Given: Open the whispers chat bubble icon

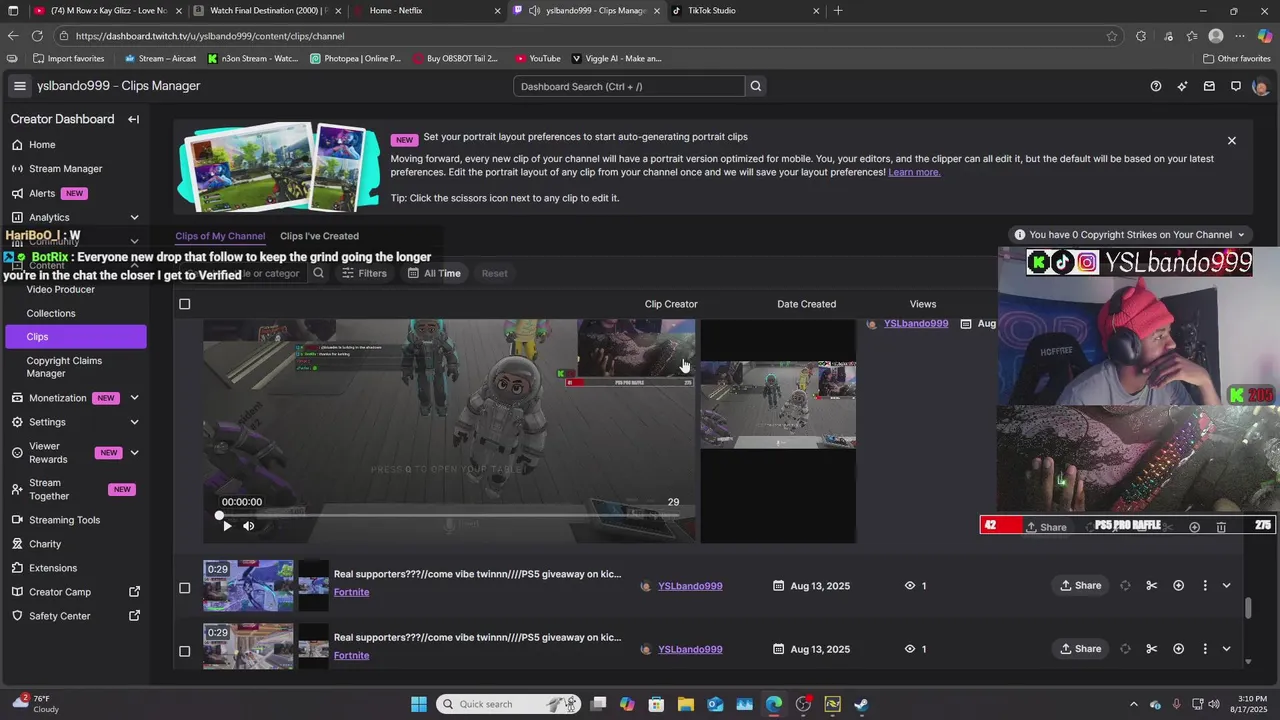Looking at the screenshot, I should pyautogui.click(x=1236, y=86).
